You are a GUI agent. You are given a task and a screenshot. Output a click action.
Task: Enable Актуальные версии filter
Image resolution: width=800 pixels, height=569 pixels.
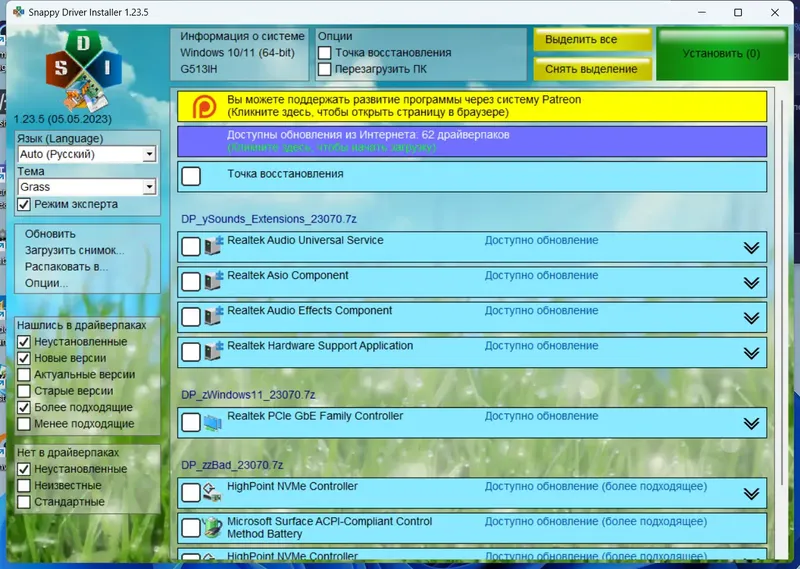pos(23,375)
